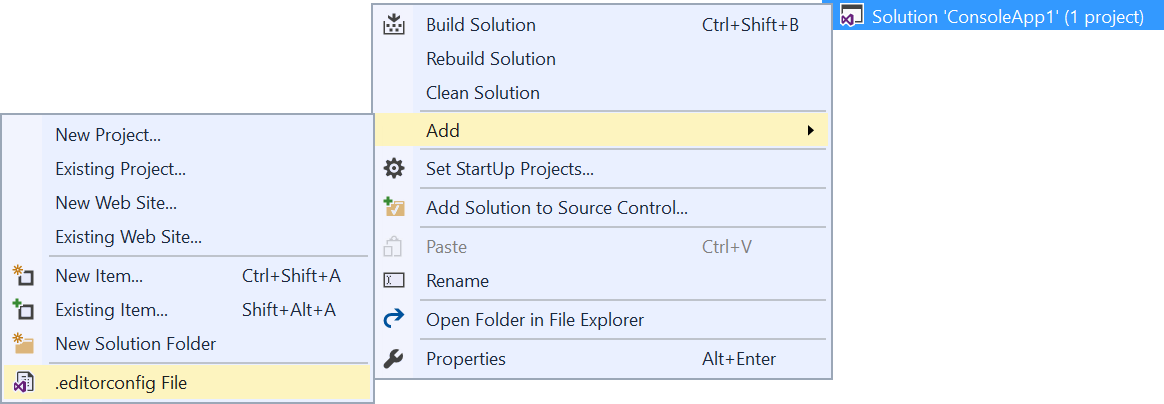Open the Add menu entry

(x=602, y=131)
